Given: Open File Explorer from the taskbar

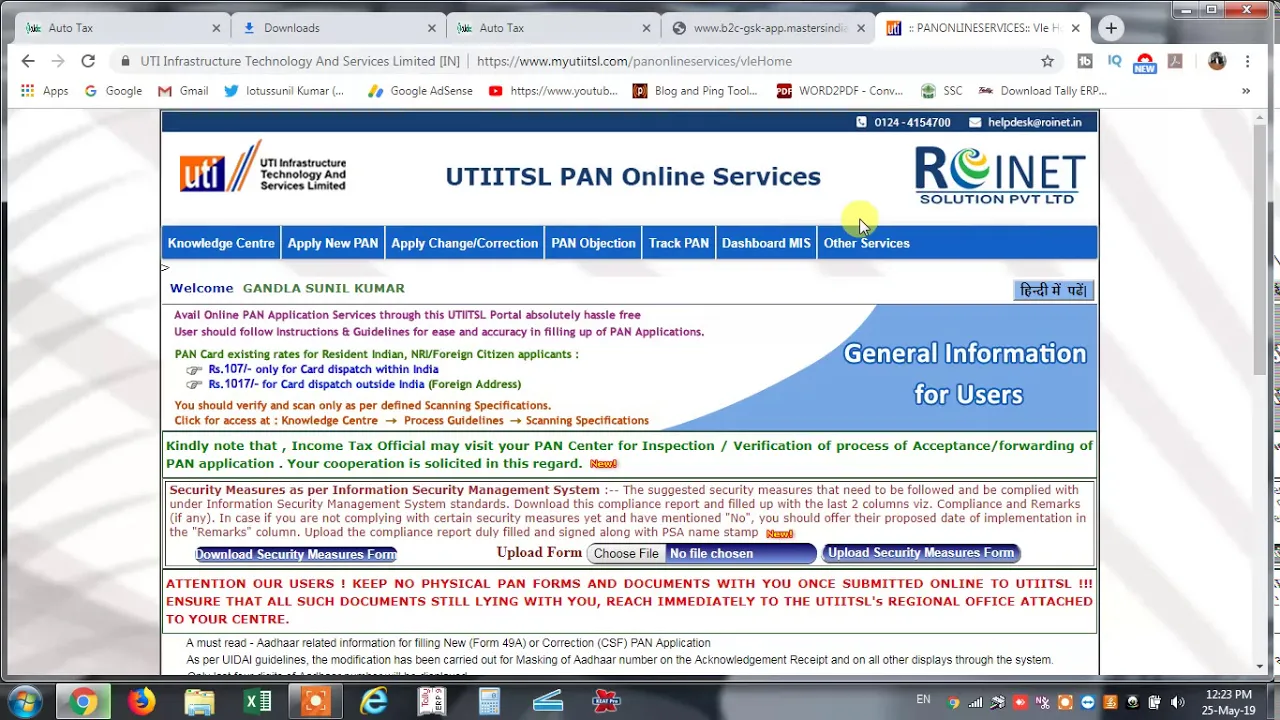Looking at the screenshot, I should 200,701.
